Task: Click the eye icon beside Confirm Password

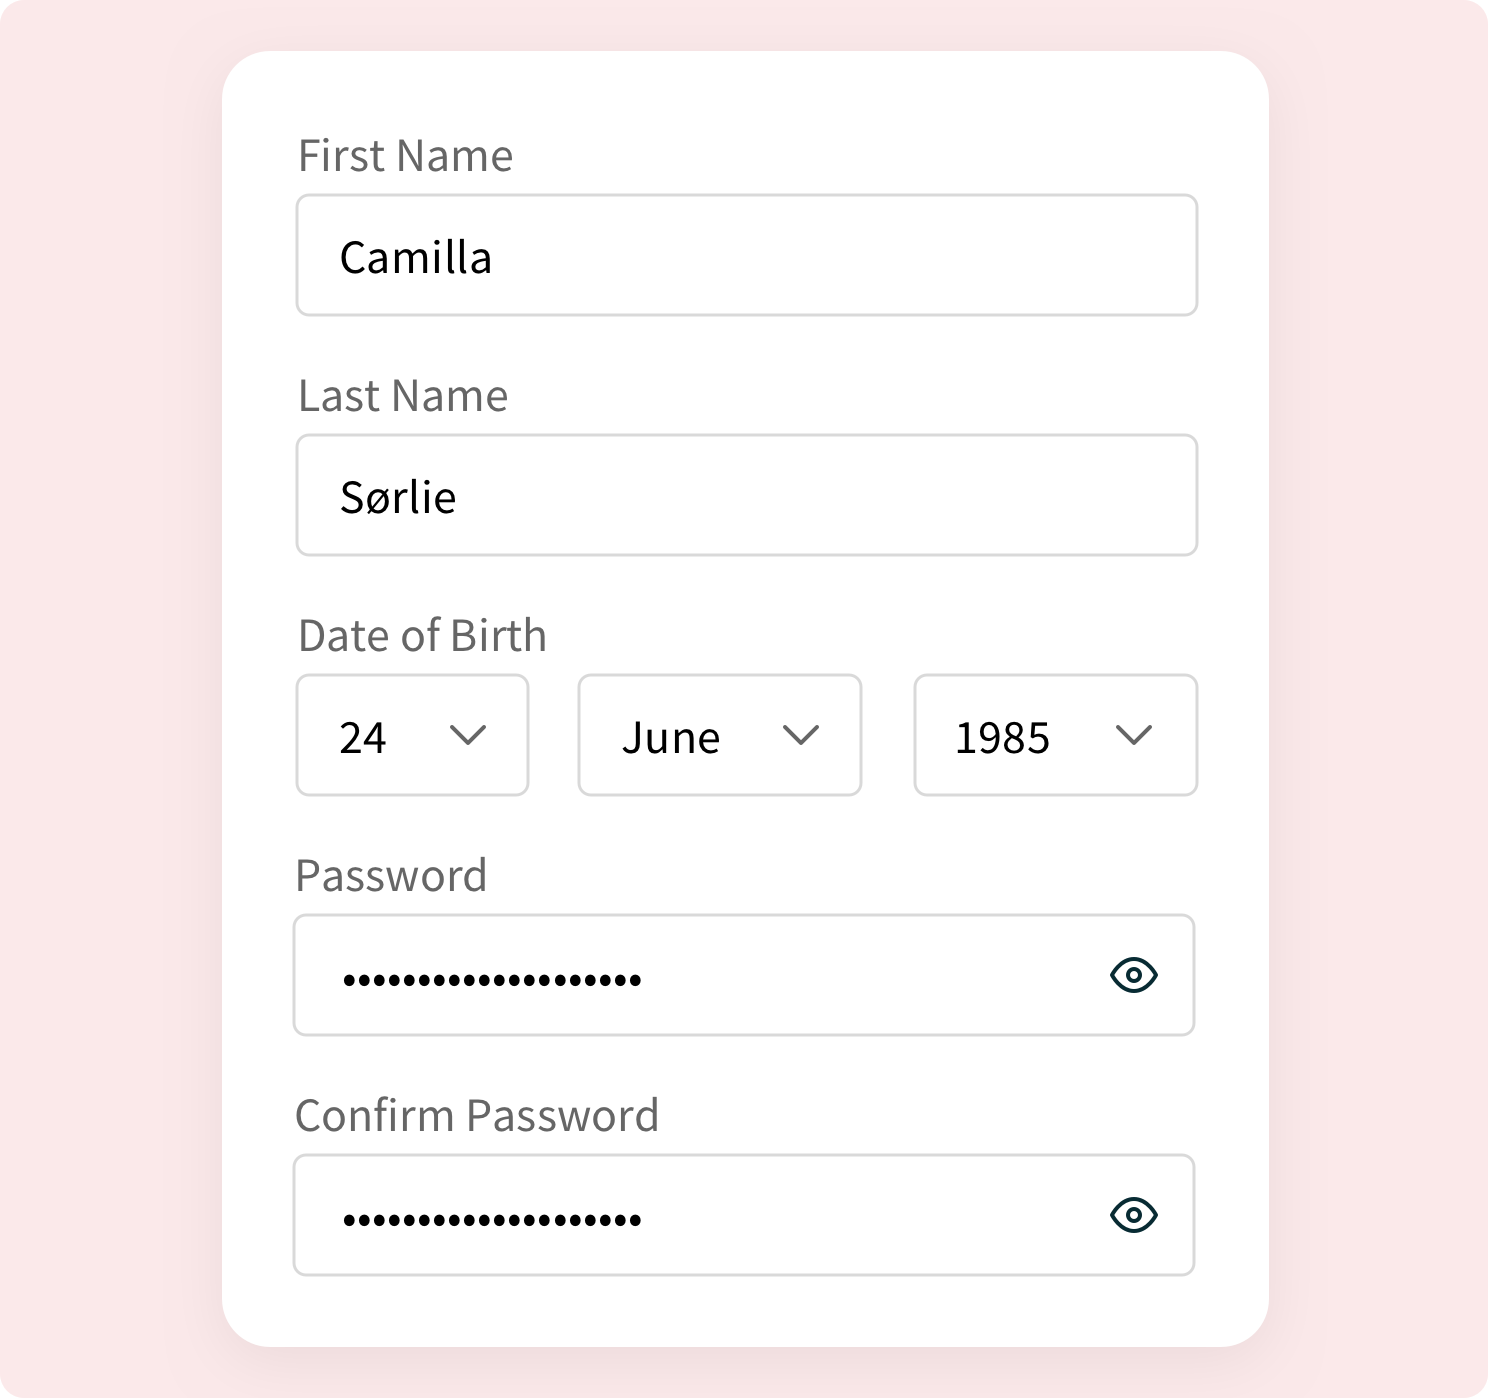Action: (1134, 1215)
